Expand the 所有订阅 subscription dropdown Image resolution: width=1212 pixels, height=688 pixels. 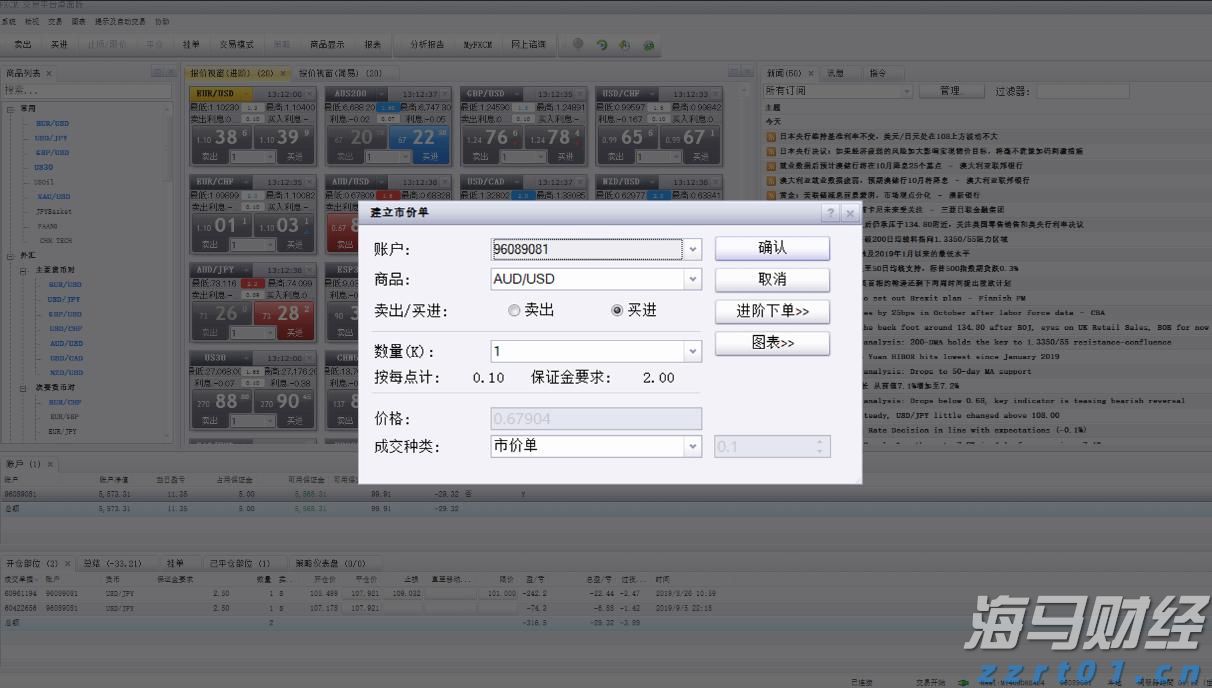click(x=905, y=89)
